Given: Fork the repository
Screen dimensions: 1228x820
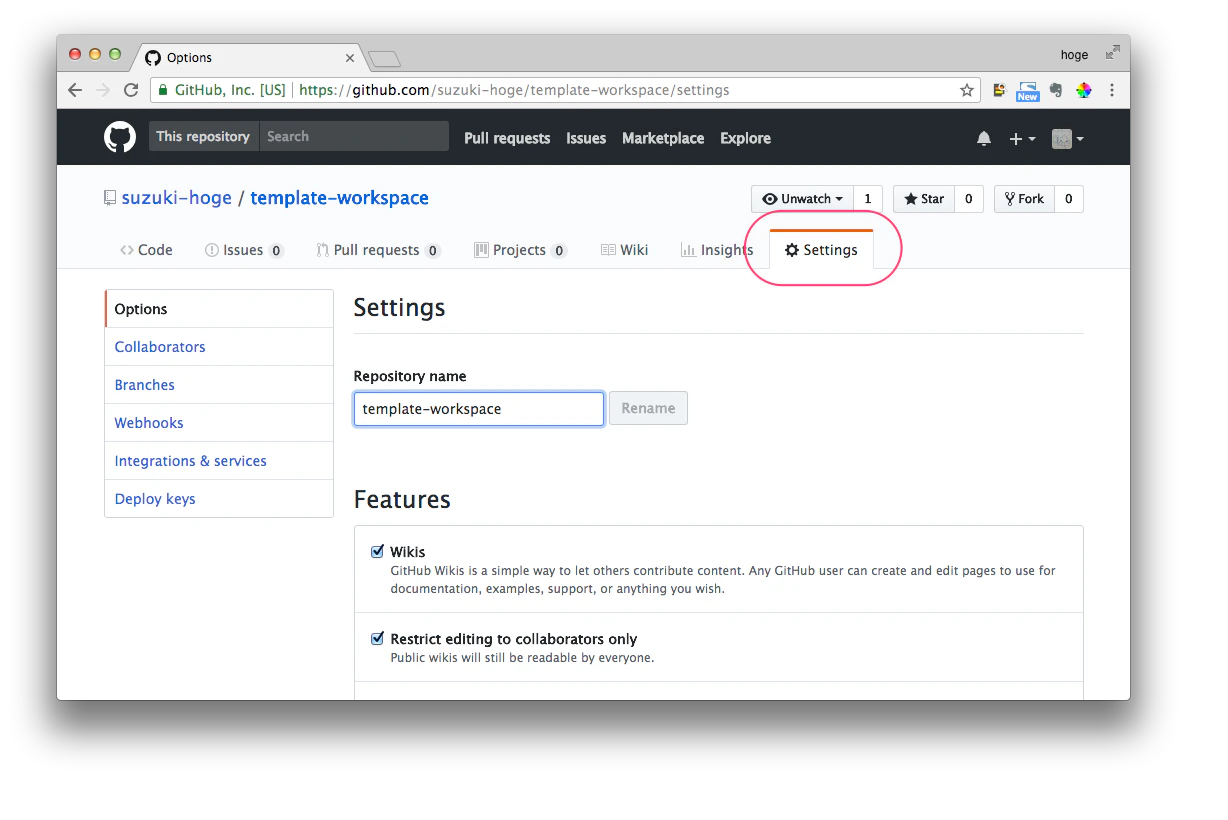Looking at the screenshot, I should point(1024,199).
